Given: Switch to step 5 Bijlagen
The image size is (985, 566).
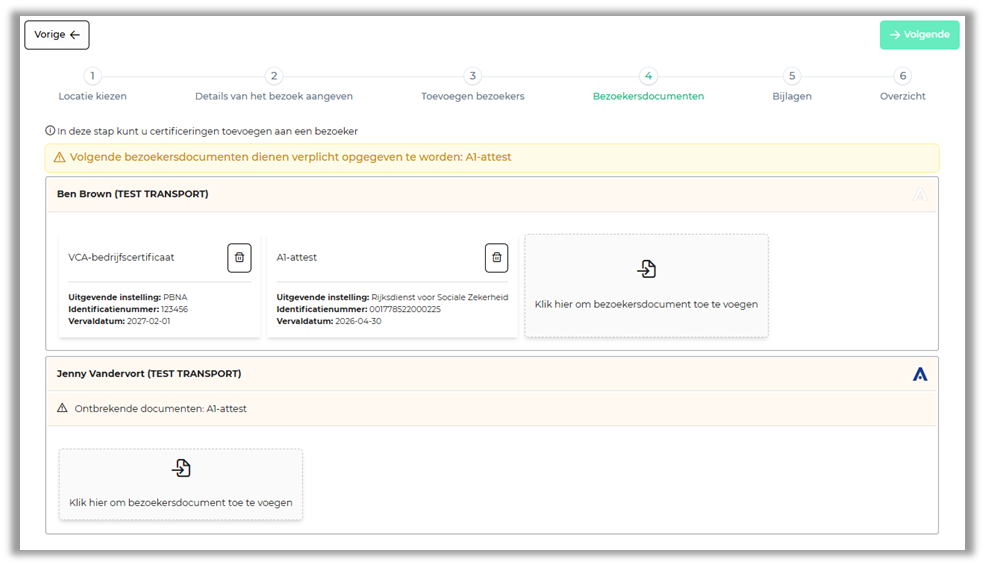Looking at the screenshot, I should pyautogui.click(x=792, y=77).
